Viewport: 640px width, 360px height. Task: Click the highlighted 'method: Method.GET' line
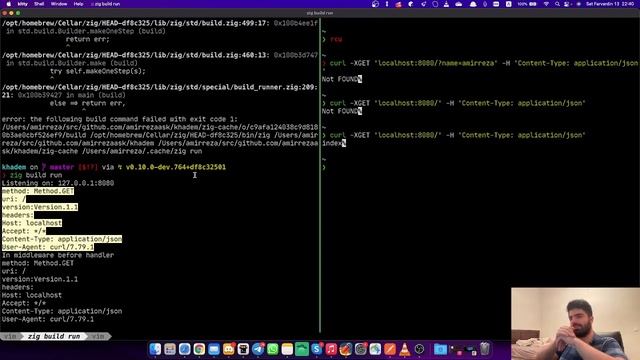pos(38,191)
